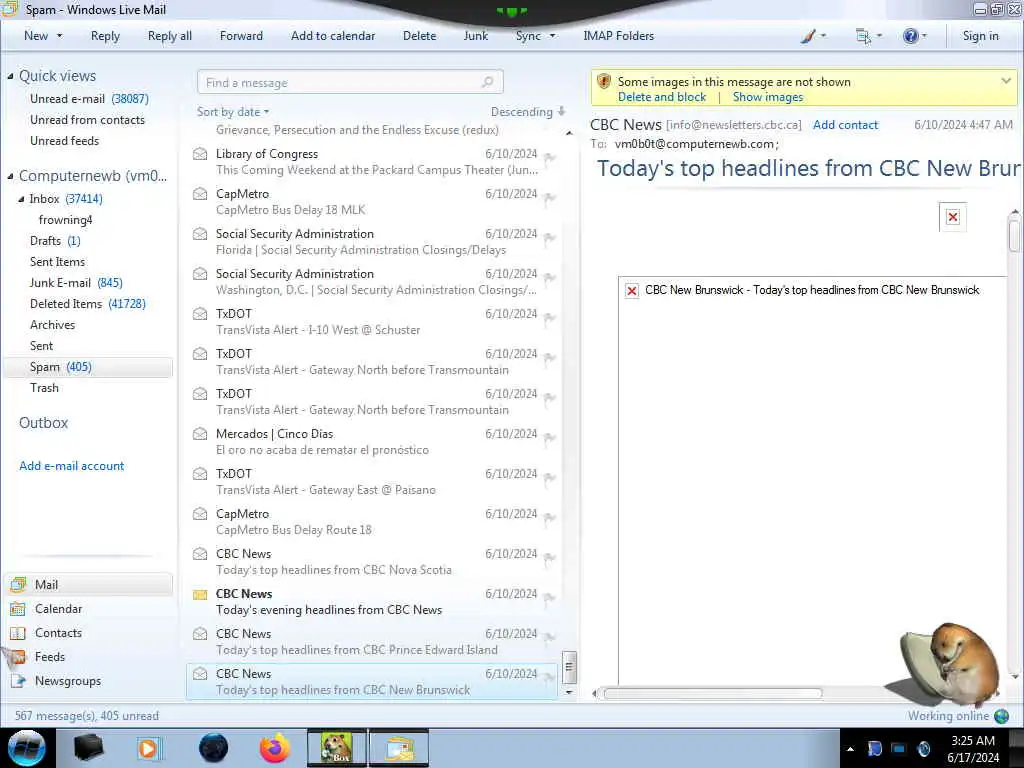This screenshot has height=768, width=1024.
Task: Click the search magnifier in Find a message
Action: (487, 82)
